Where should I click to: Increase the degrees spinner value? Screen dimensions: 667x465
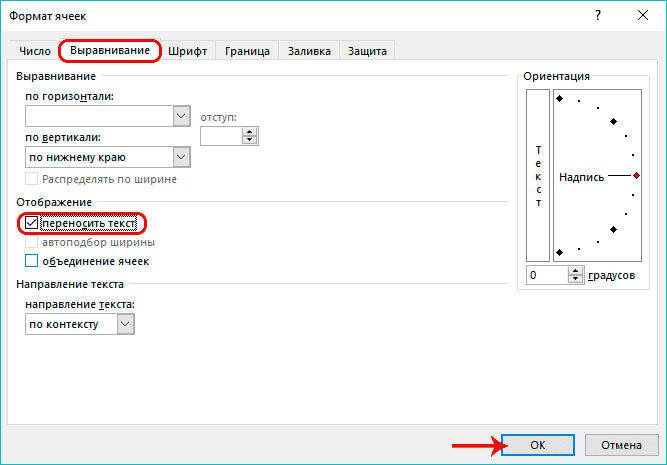point(578,270)
